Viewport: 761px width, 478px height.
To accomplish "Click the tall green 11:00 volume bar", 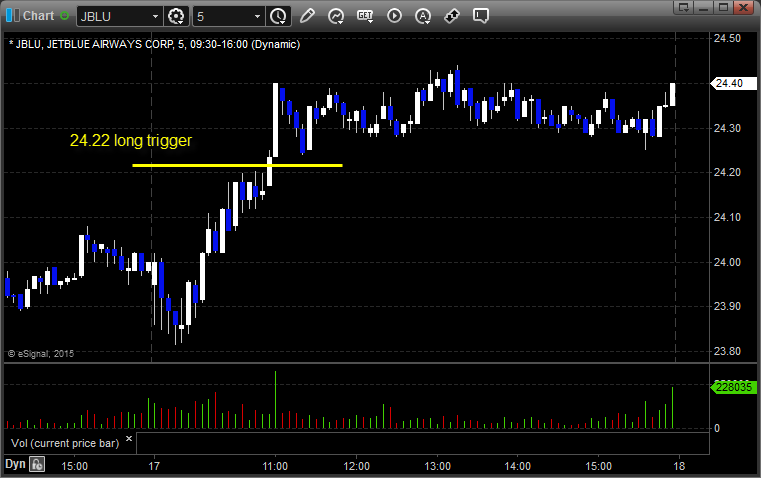I will pyautogui.click(x=276, y=399).
